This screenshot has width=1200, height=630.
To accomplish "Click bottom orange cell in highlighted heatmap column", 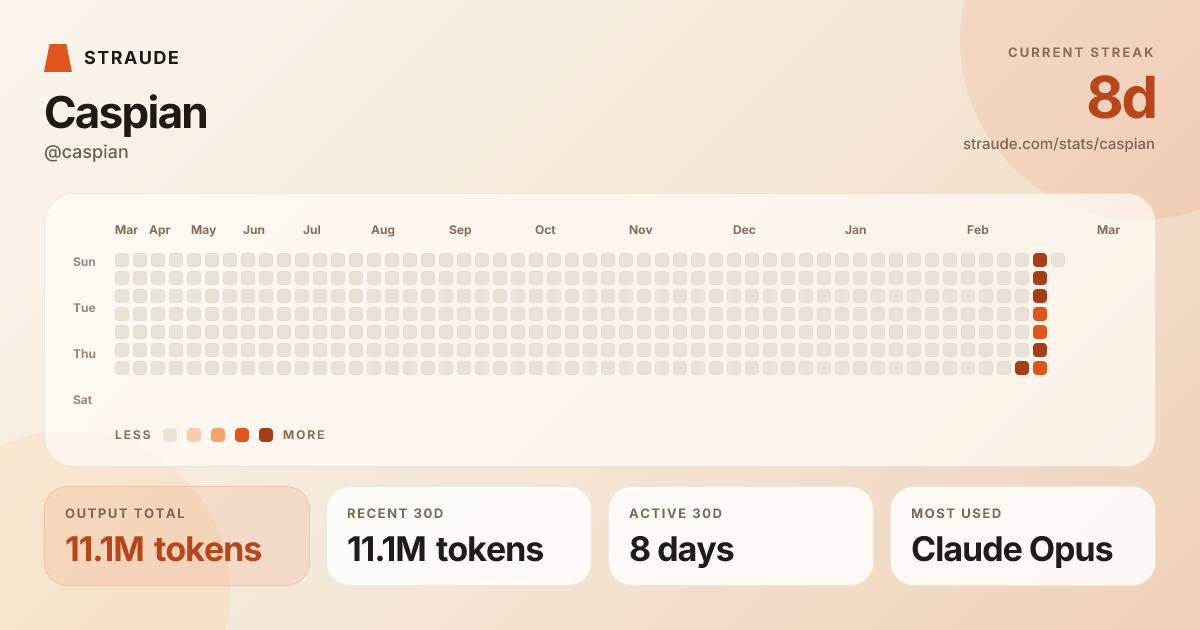I will click(x=1040, y=368).
